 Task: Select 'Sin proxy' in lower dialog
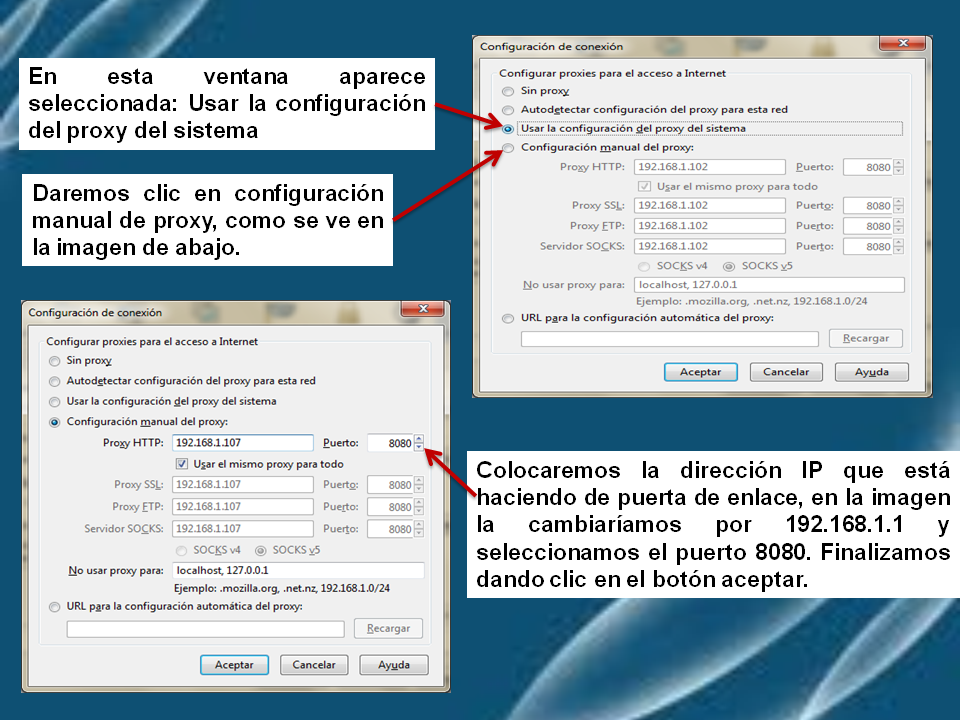click(x=54, y=361)
